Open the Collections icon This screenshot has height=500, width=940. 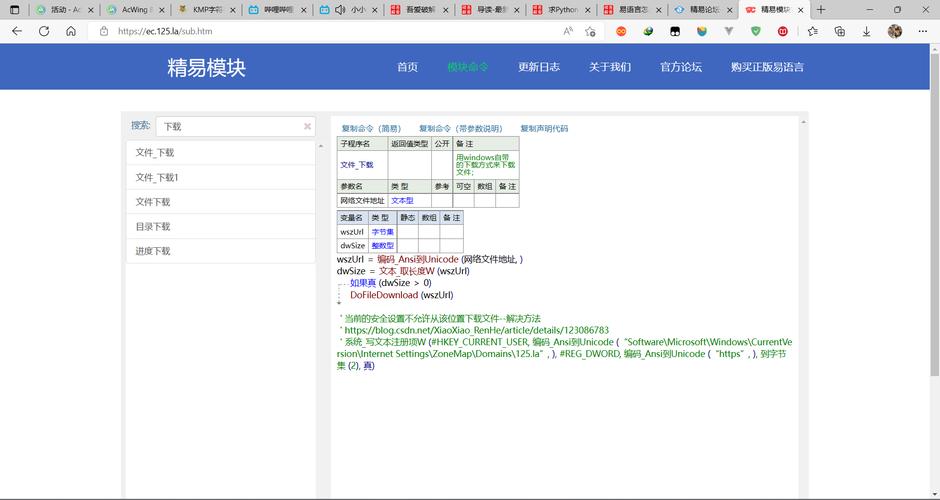click(840, 31)
